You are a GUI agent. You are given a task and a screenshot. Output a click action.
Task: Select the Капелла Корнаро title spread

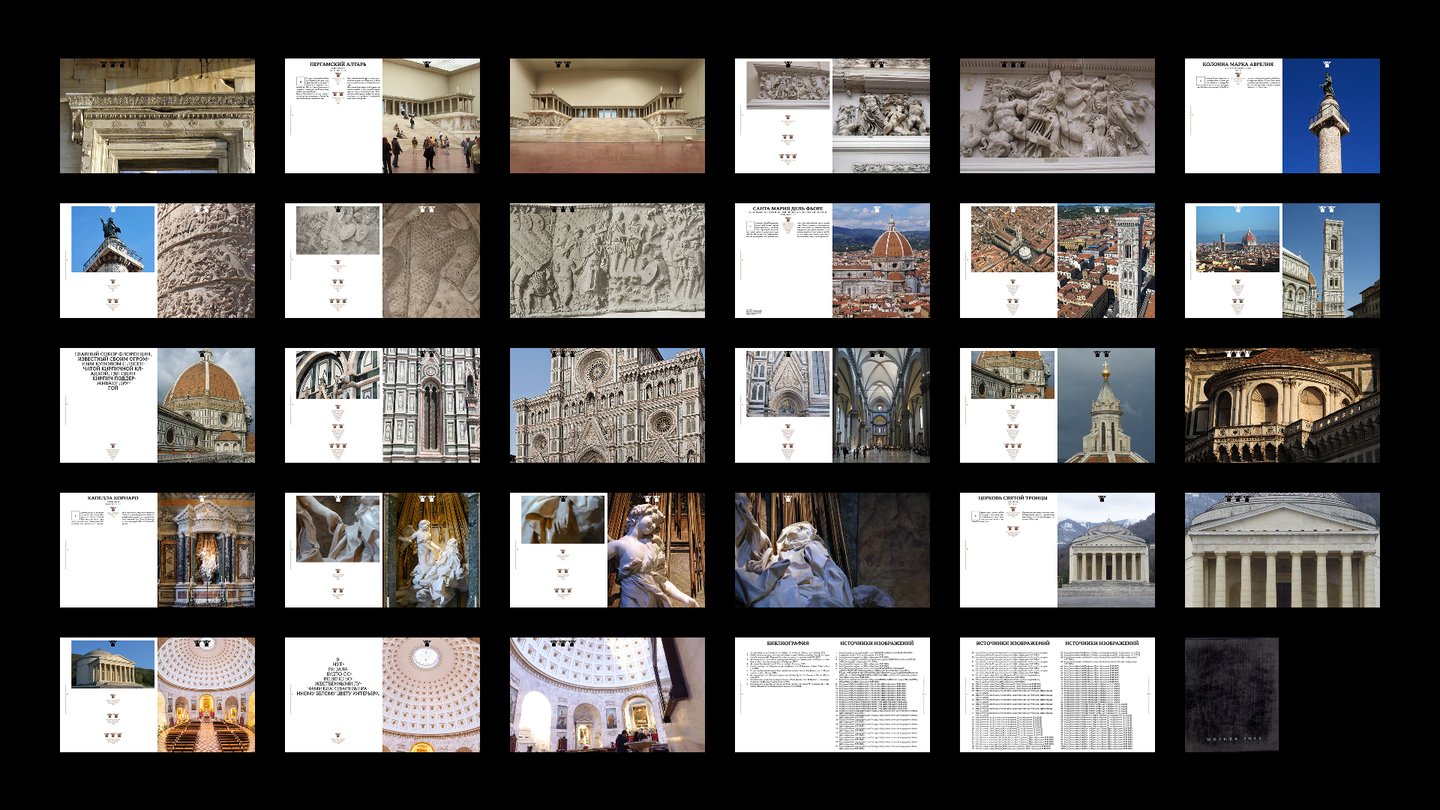coord(157,550)
